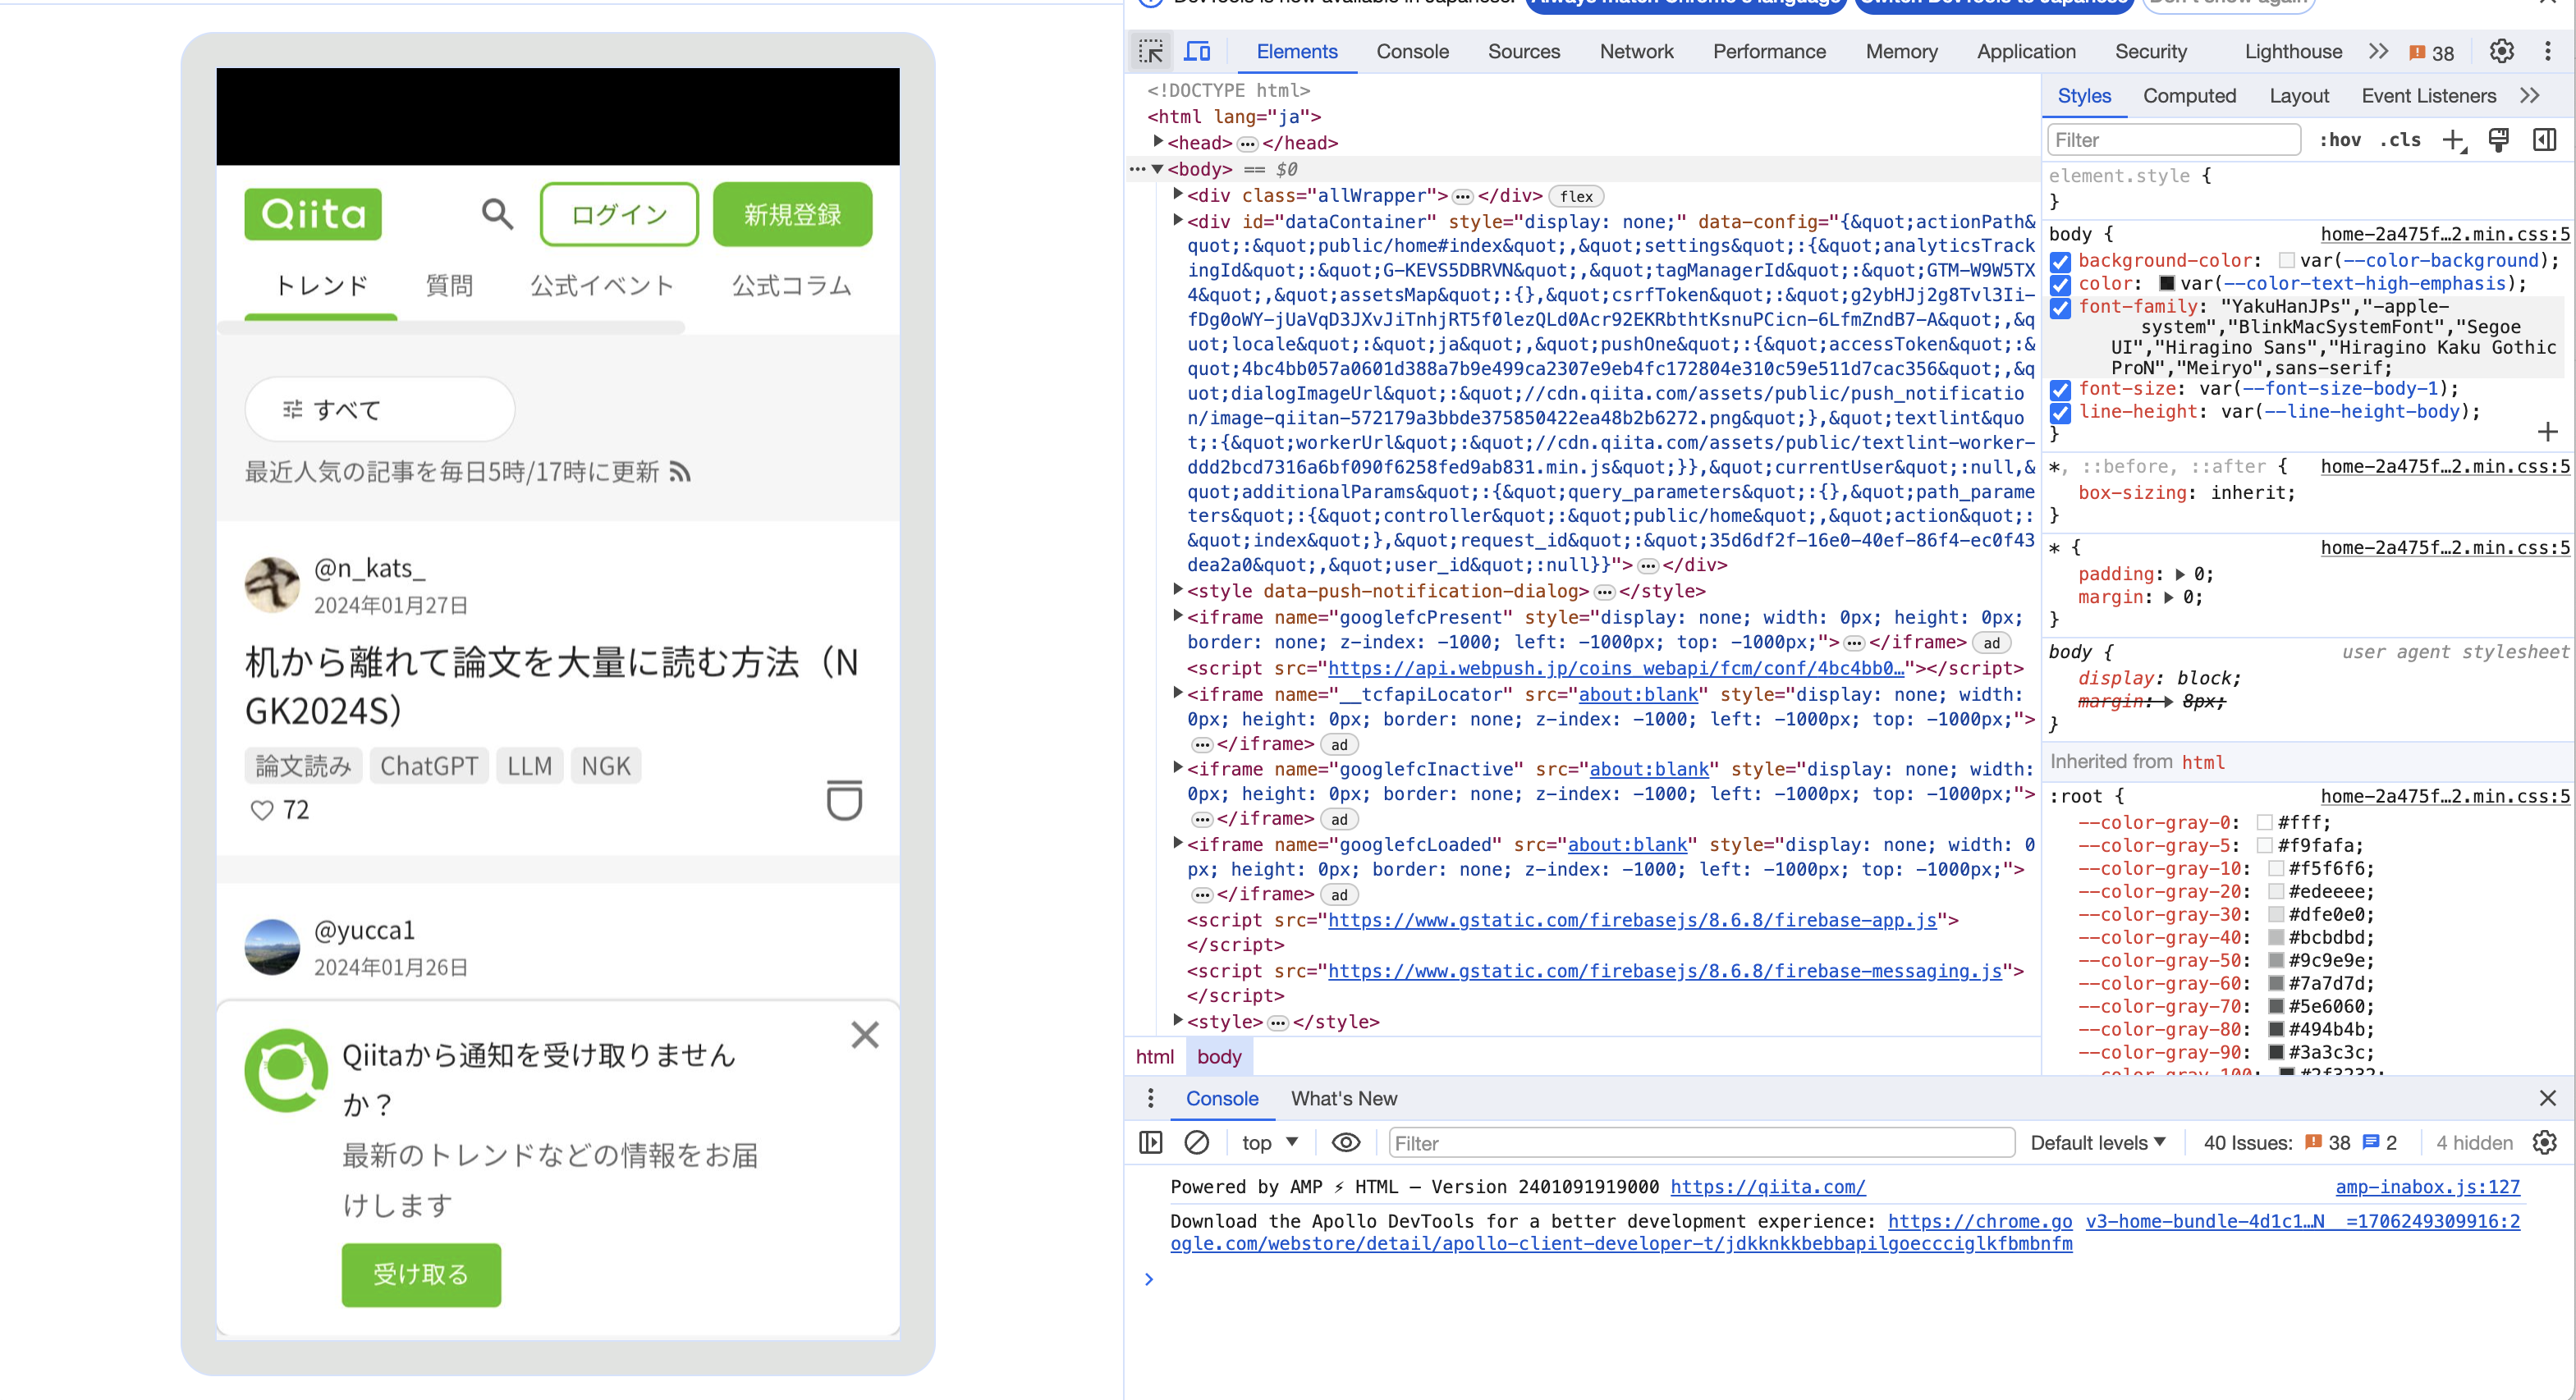Click the console sidebar toggle icon
The width and height of the screenshot is (2576, 1400).
pyautogui.click(x=1151, y=1142)
